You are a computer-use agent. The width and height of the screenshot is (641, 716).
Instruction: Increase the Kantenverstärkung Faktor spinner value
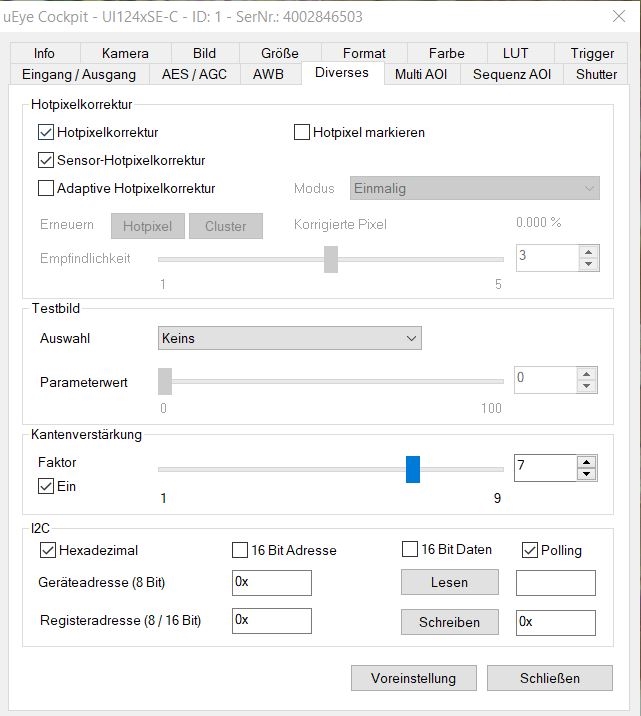588,462
